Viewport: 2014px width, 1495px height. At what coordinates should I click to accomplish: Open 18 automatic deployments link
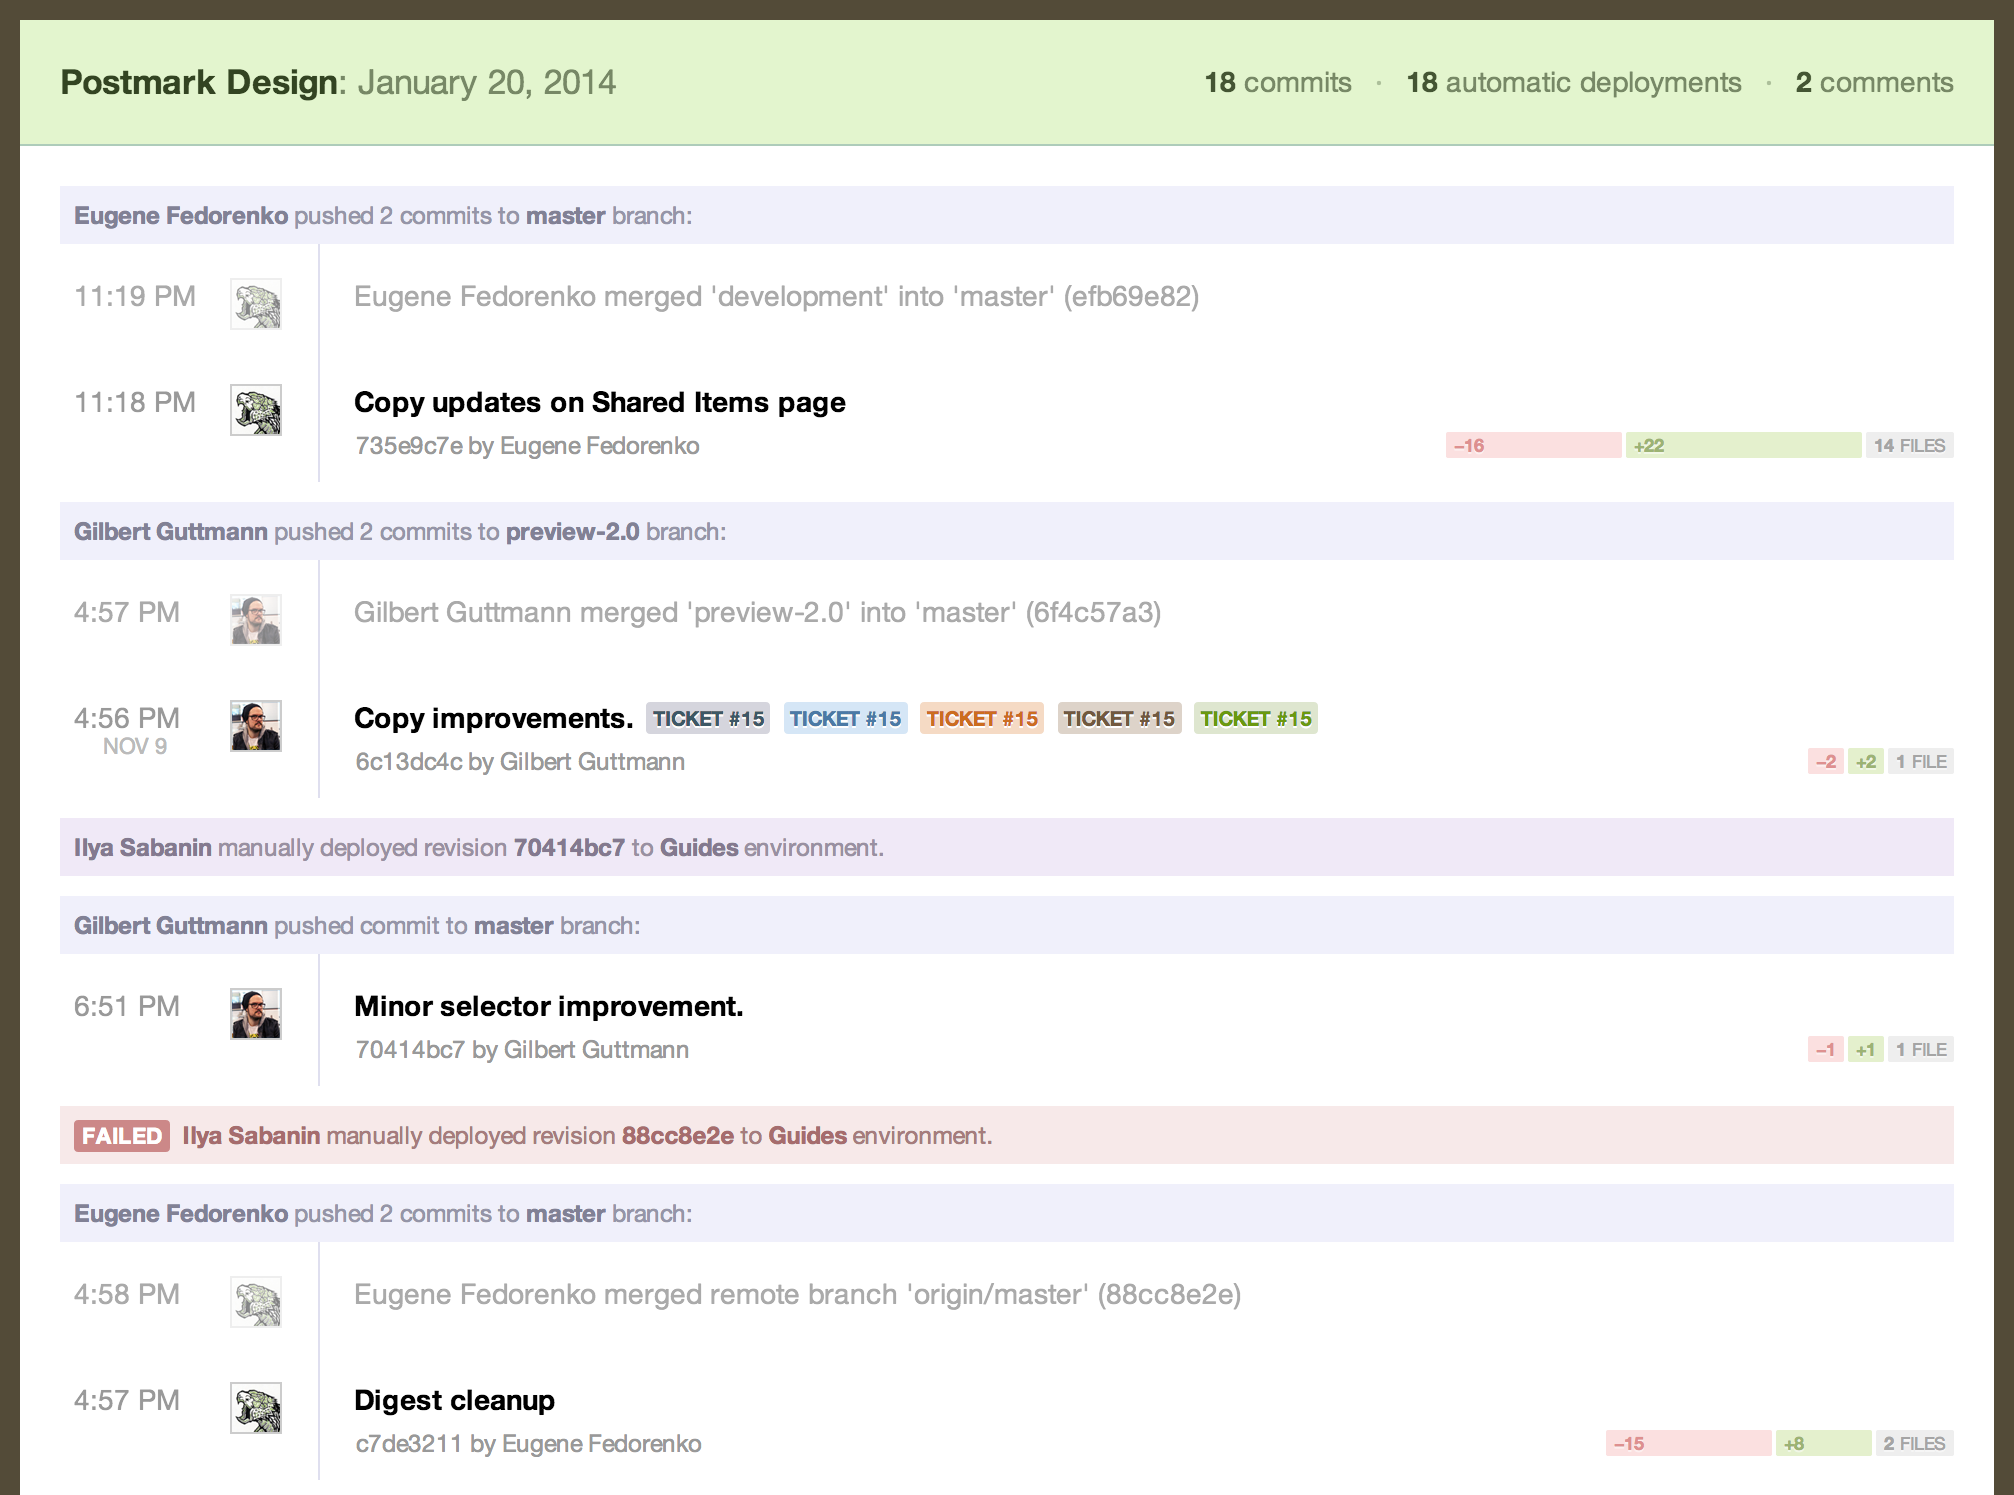[x=1573, y=83]
